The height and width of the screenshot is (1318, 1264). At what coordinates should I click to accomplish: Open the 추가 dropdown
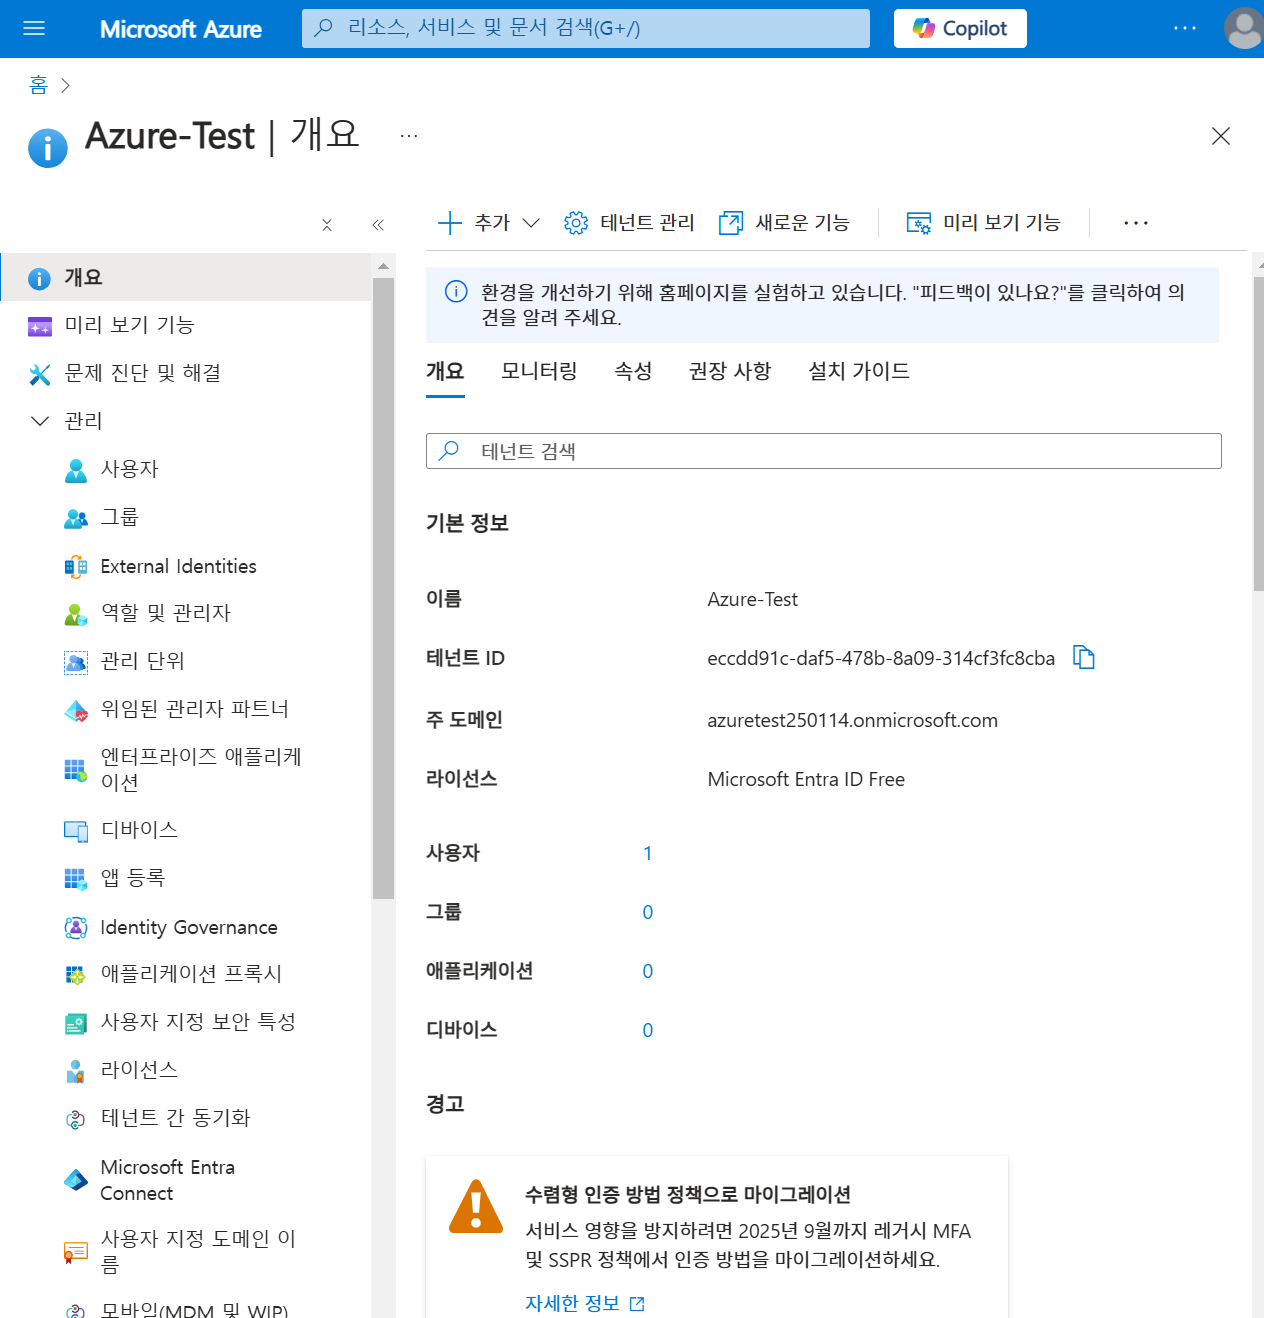tap(489, 222)
